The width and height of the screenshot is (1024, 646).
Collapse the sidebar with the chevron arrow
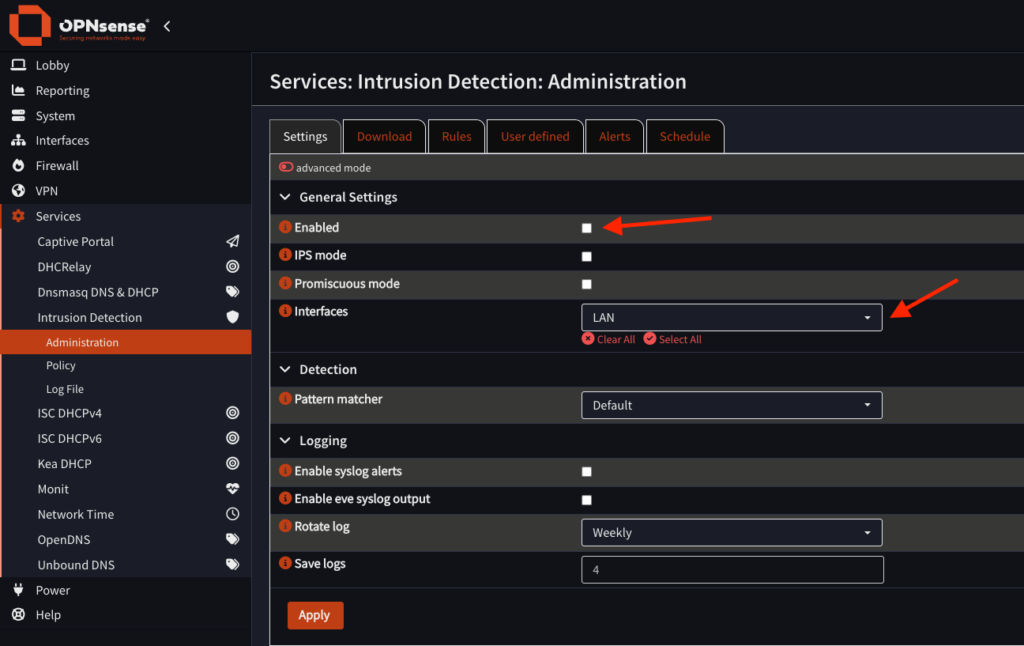[167, 26]
